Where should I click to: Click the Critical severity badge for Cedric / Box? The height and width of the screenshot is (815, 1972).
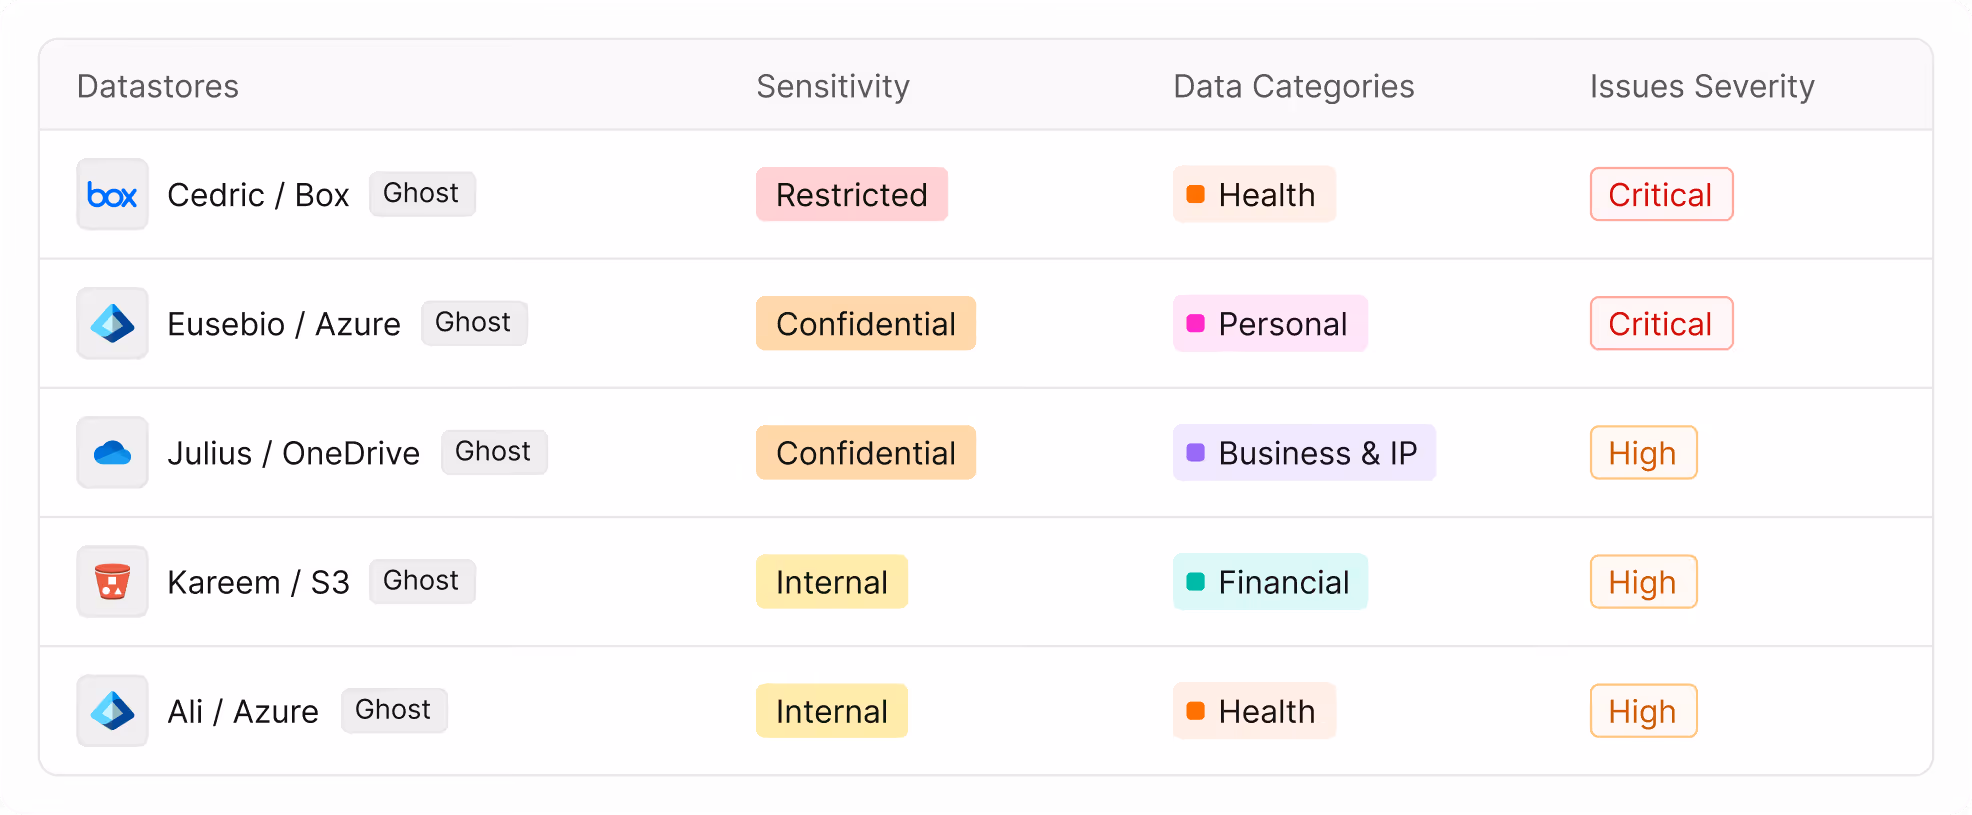pos(1660,195)
